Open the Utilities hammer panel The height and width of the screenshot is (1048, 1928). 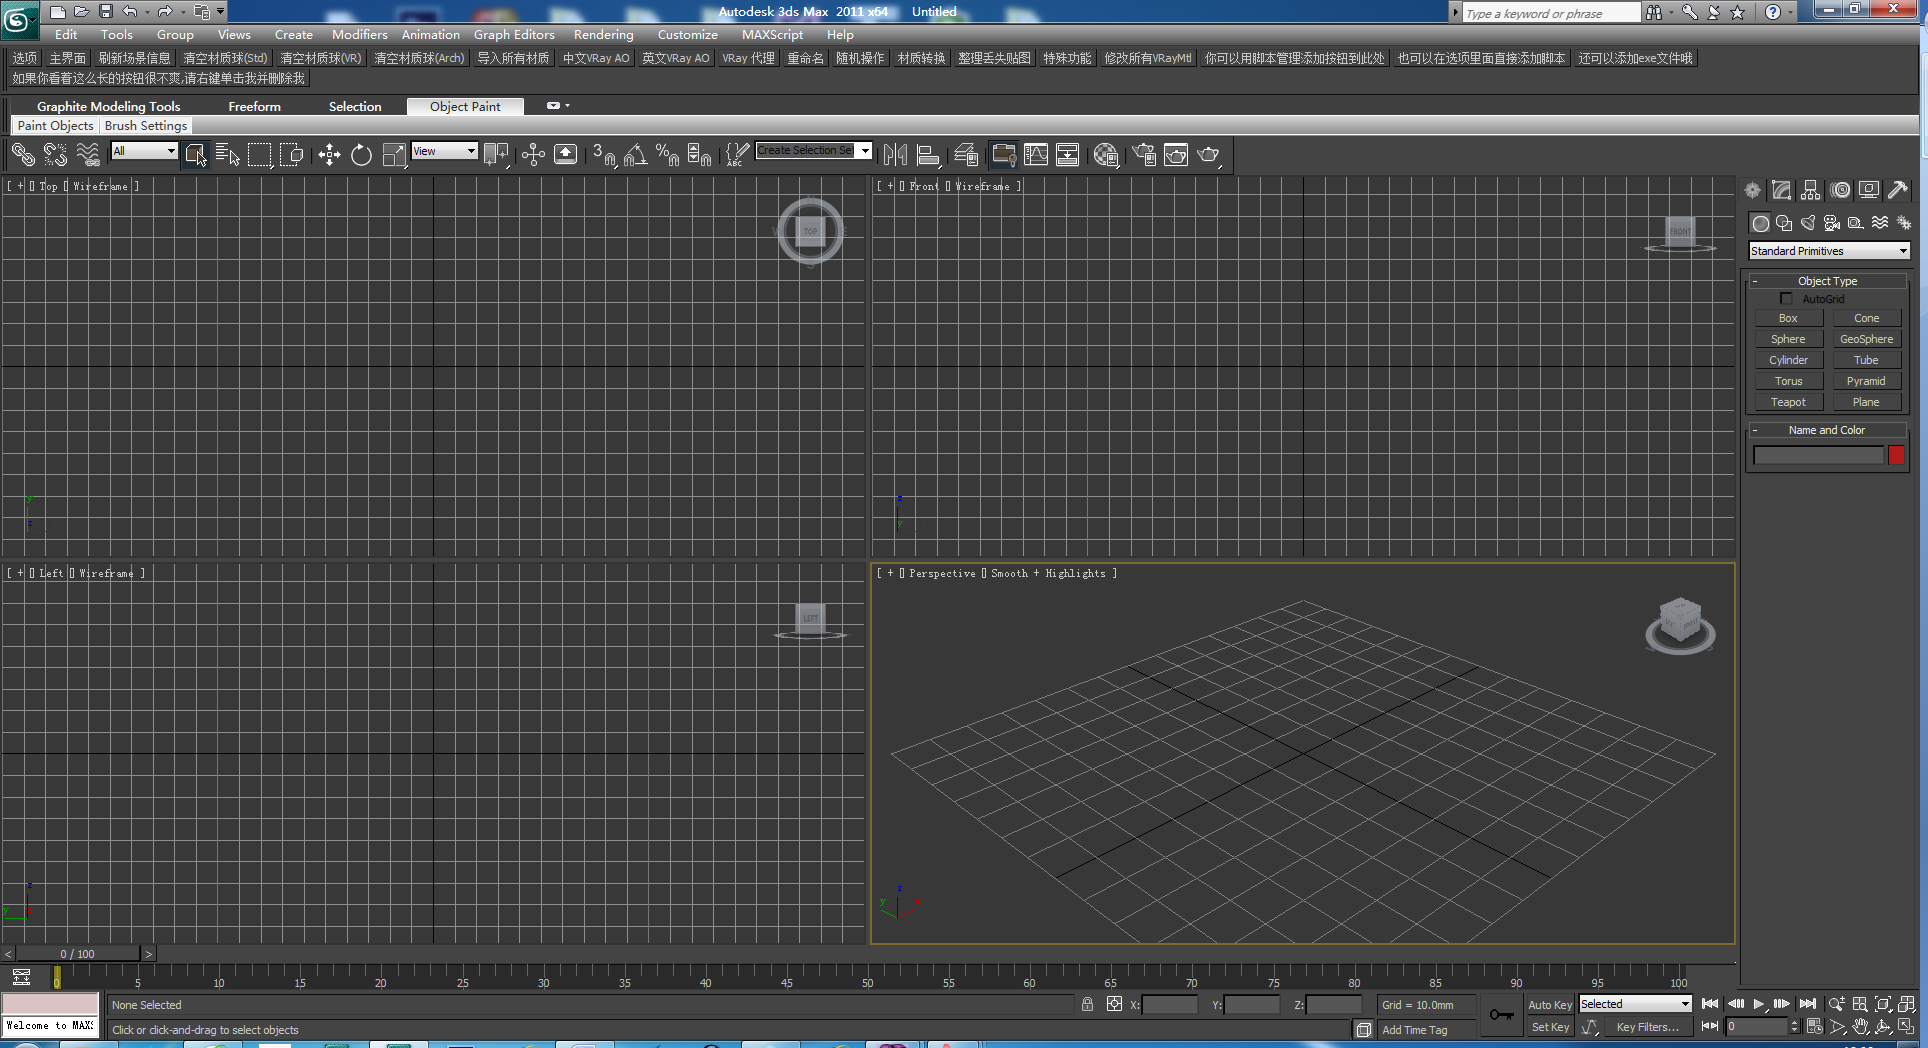click(1897, 190)
